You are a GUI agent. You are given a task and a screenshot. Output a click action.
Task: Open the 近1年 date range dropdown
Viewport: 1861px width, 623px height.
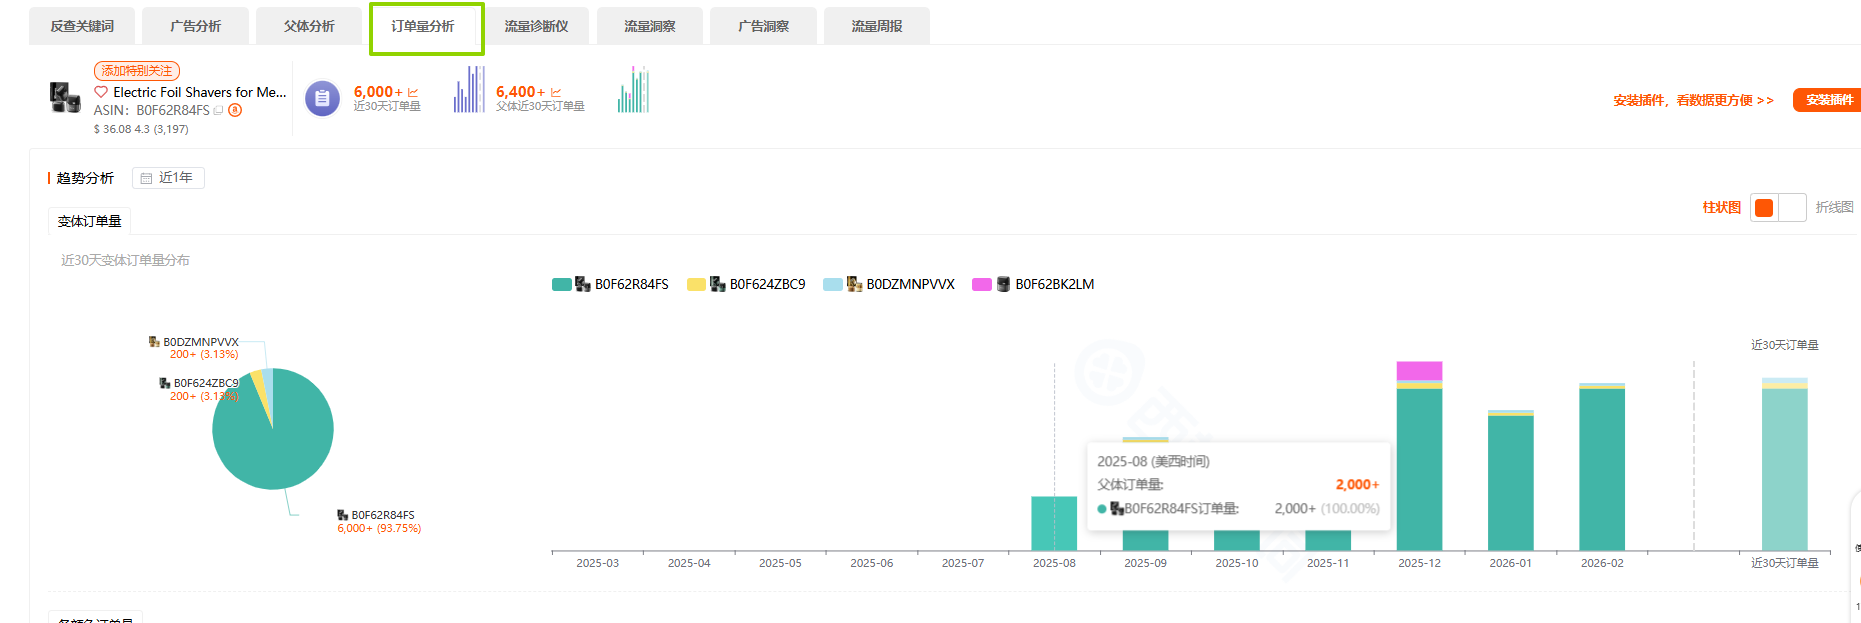pyautogui.click(x=168, y=178)
